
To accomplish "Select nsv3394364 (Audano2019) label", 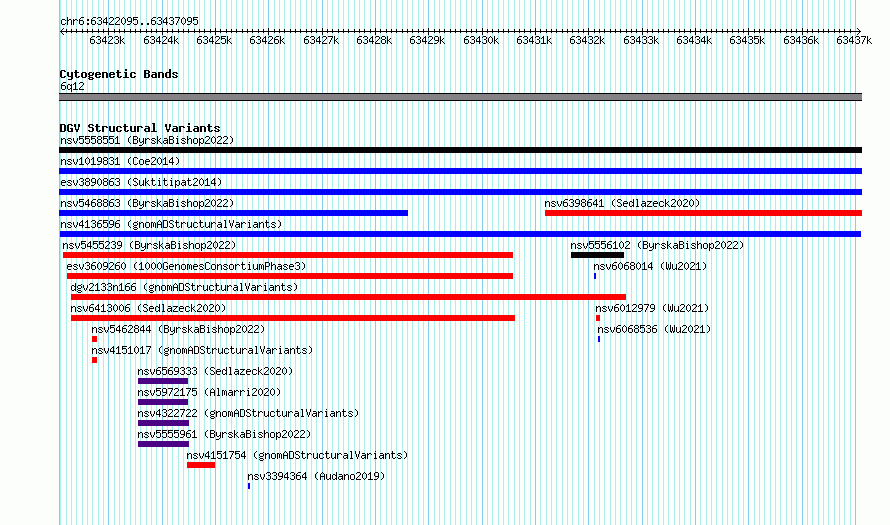I will tap(316, 476).
